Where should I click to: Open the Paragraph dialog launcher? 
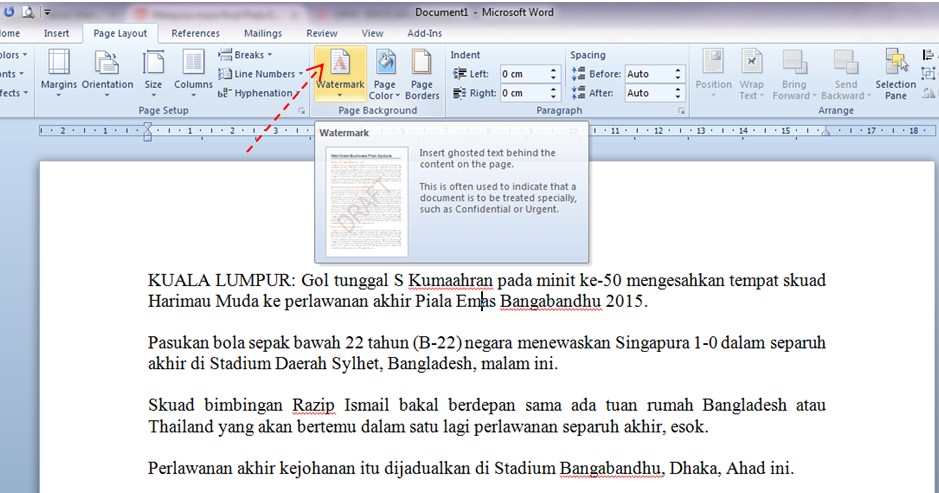pos(681,111)
